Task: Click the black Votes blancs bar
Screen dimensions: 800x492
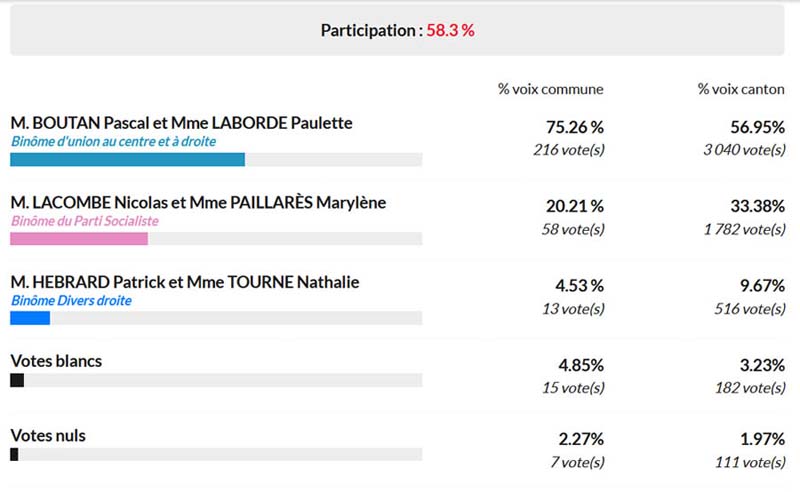Action: 17,380
